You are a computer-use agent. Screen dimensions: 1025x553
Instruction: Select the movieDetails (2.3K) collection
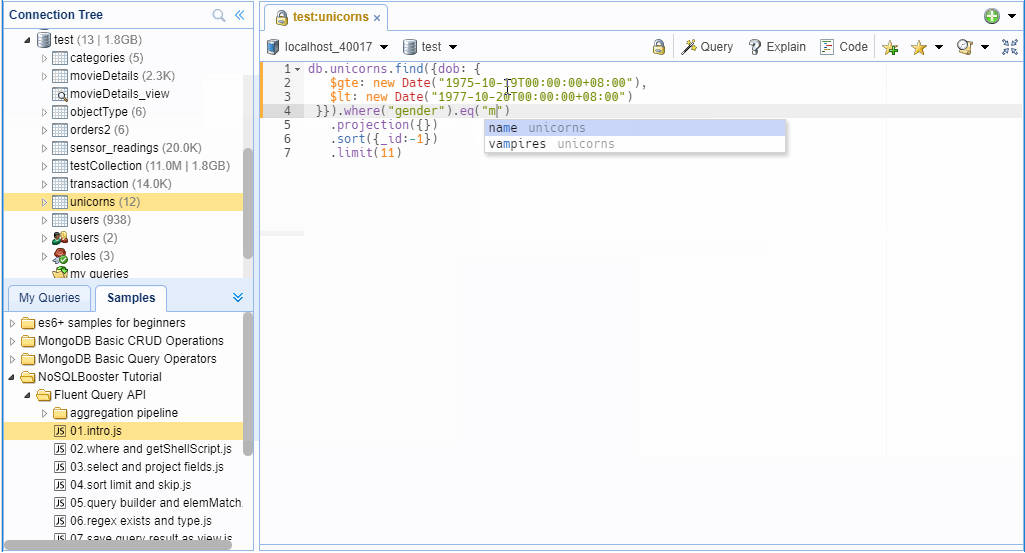click(x=122, y=76)
